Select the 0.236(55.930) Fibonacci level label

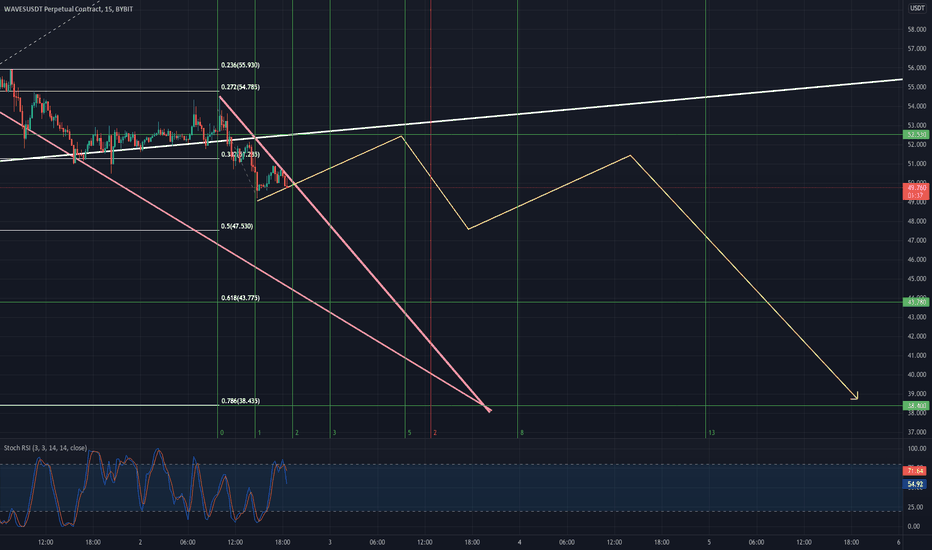click(x=240, y=65)
